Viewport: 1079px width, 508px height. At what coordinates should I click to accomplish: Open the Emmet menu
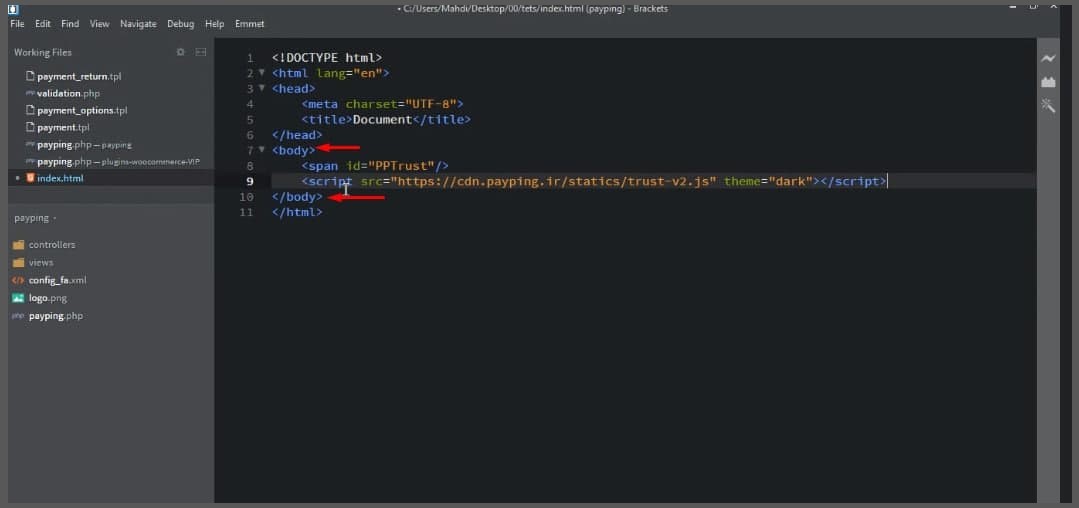pos(250,23)
